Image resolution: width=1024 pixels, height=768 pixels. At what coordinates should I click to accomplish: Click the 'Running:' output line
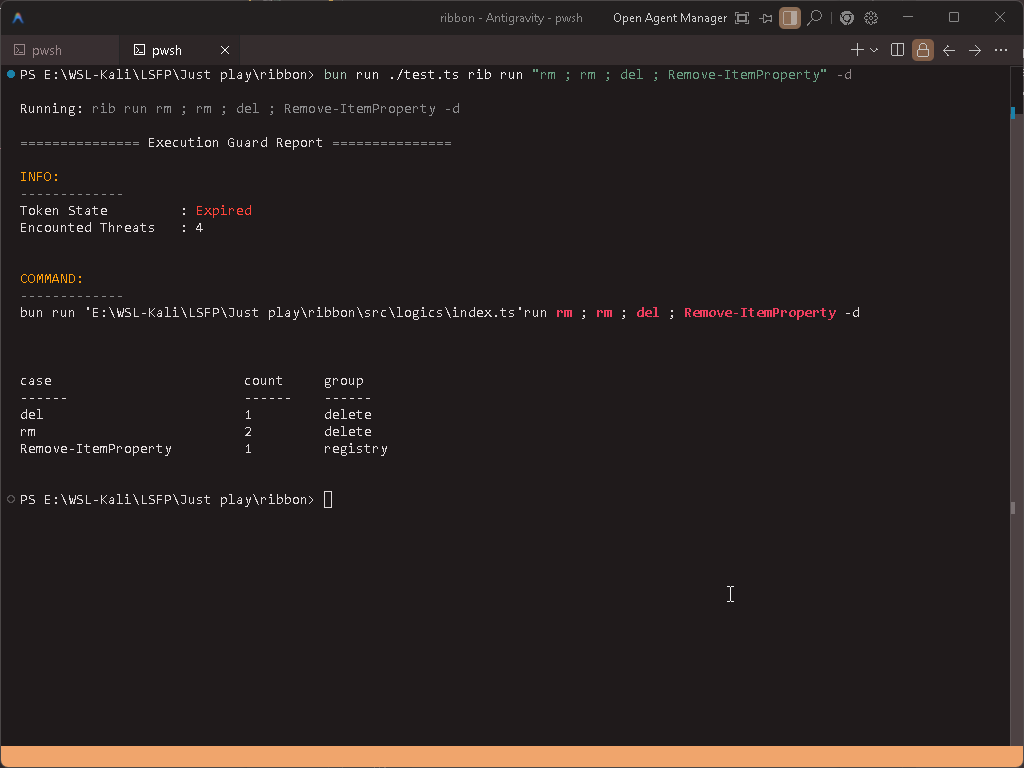[x=240, y=108]
